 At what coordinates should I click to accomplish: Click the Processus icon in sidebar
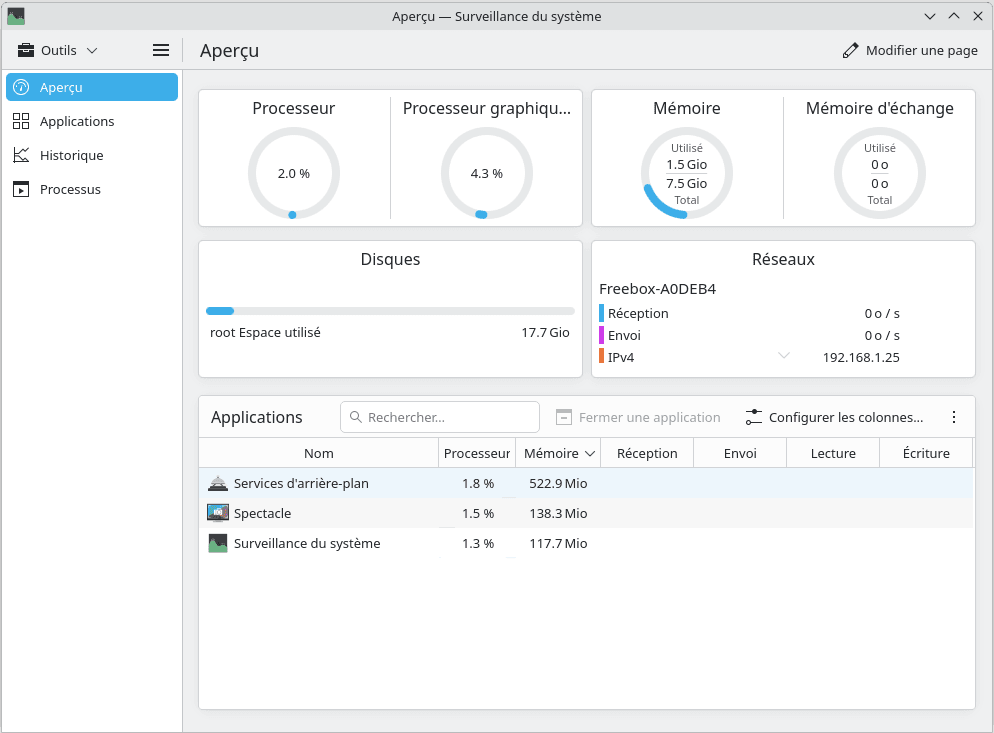[x=21, y=189]
